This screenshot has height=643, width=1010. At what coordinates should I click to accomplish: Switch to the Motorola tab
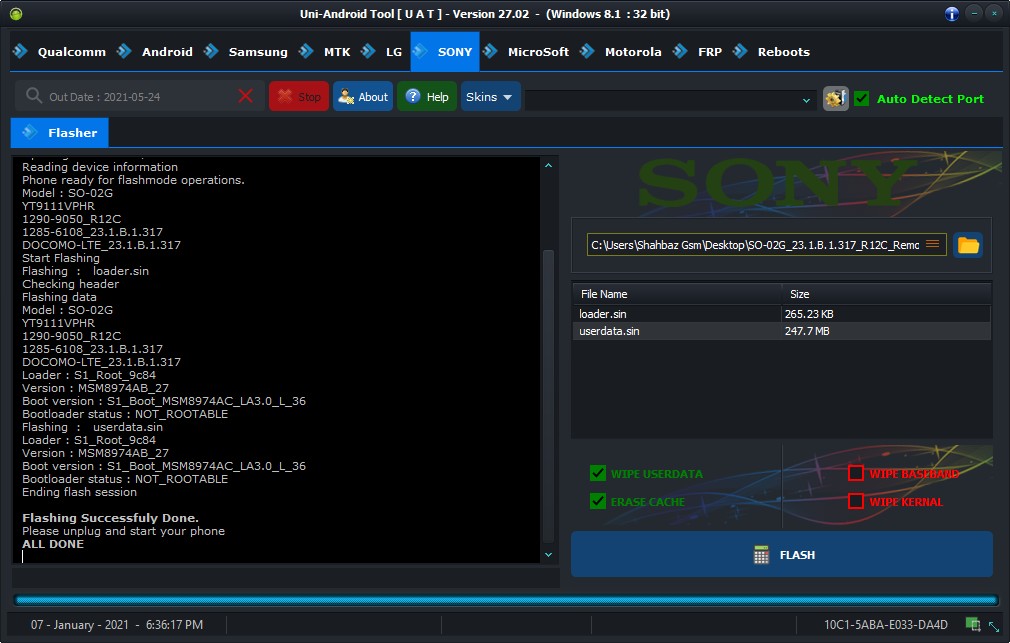pyautogui.click(x=621, y=52)
